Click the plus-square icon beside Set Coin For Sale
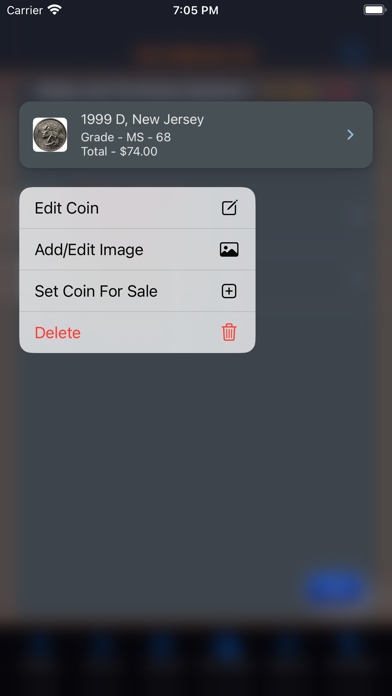 click(x=229, y=291)
